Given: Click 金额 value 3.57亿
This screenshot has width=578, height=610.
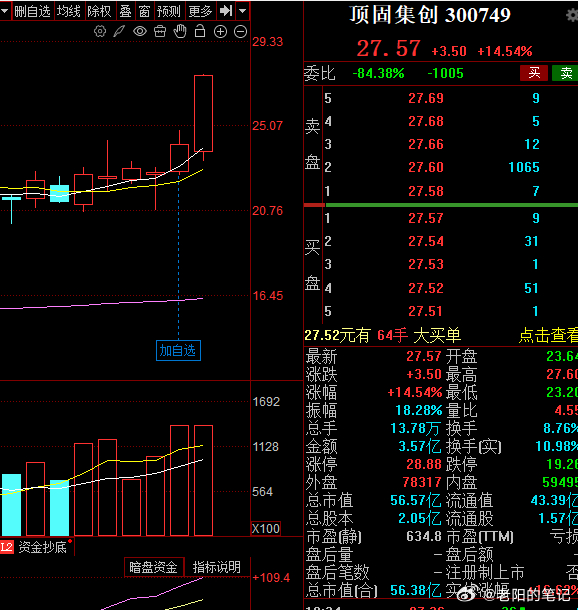Looking at the screenshot, I should pyautogui.click(x=420, y=446).
